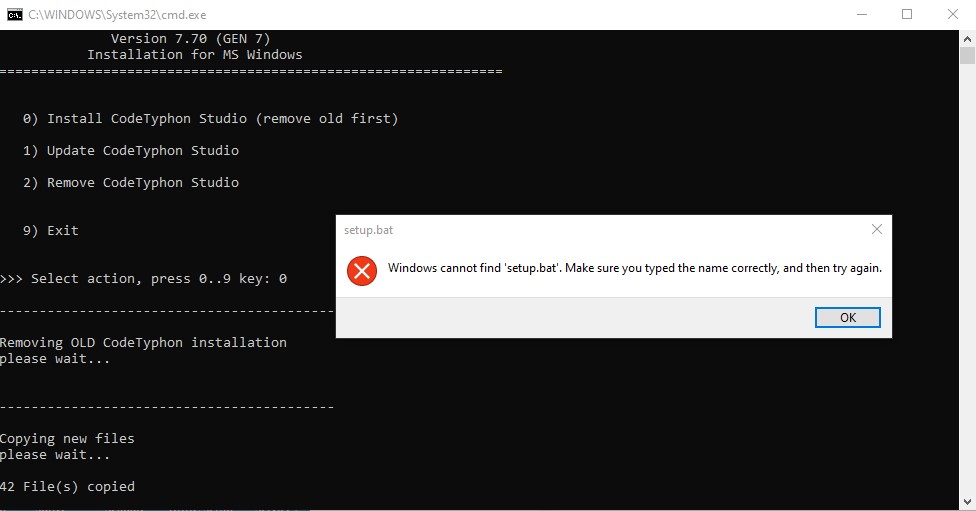
Task: Maximize the cmd.exe console window
Action: 907,14
